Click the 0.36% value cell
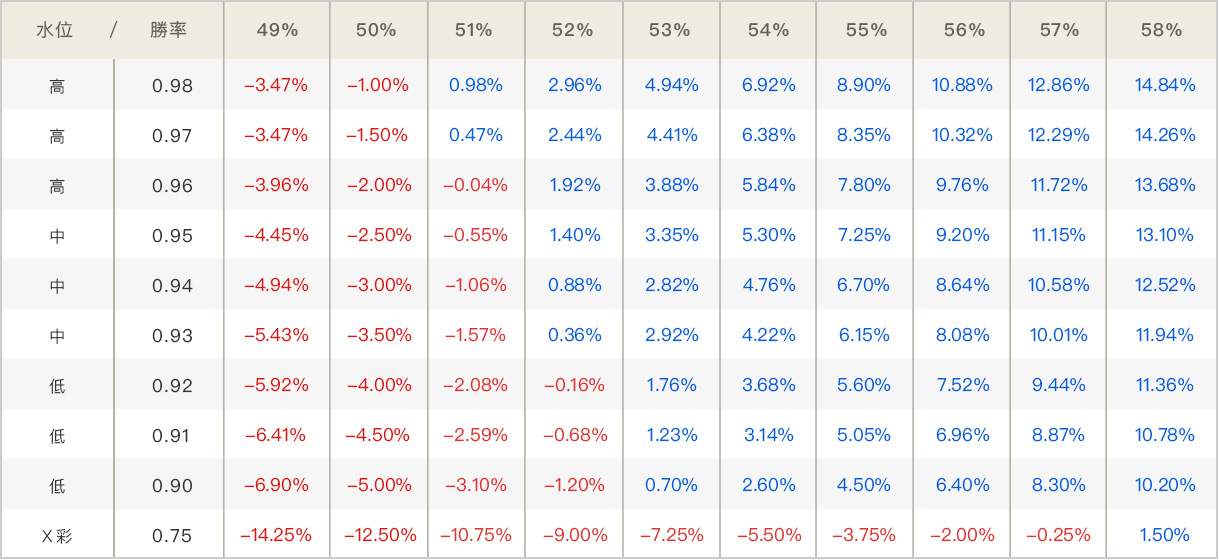The width and height of the screenshot is (1219, 560). [574, 335]
